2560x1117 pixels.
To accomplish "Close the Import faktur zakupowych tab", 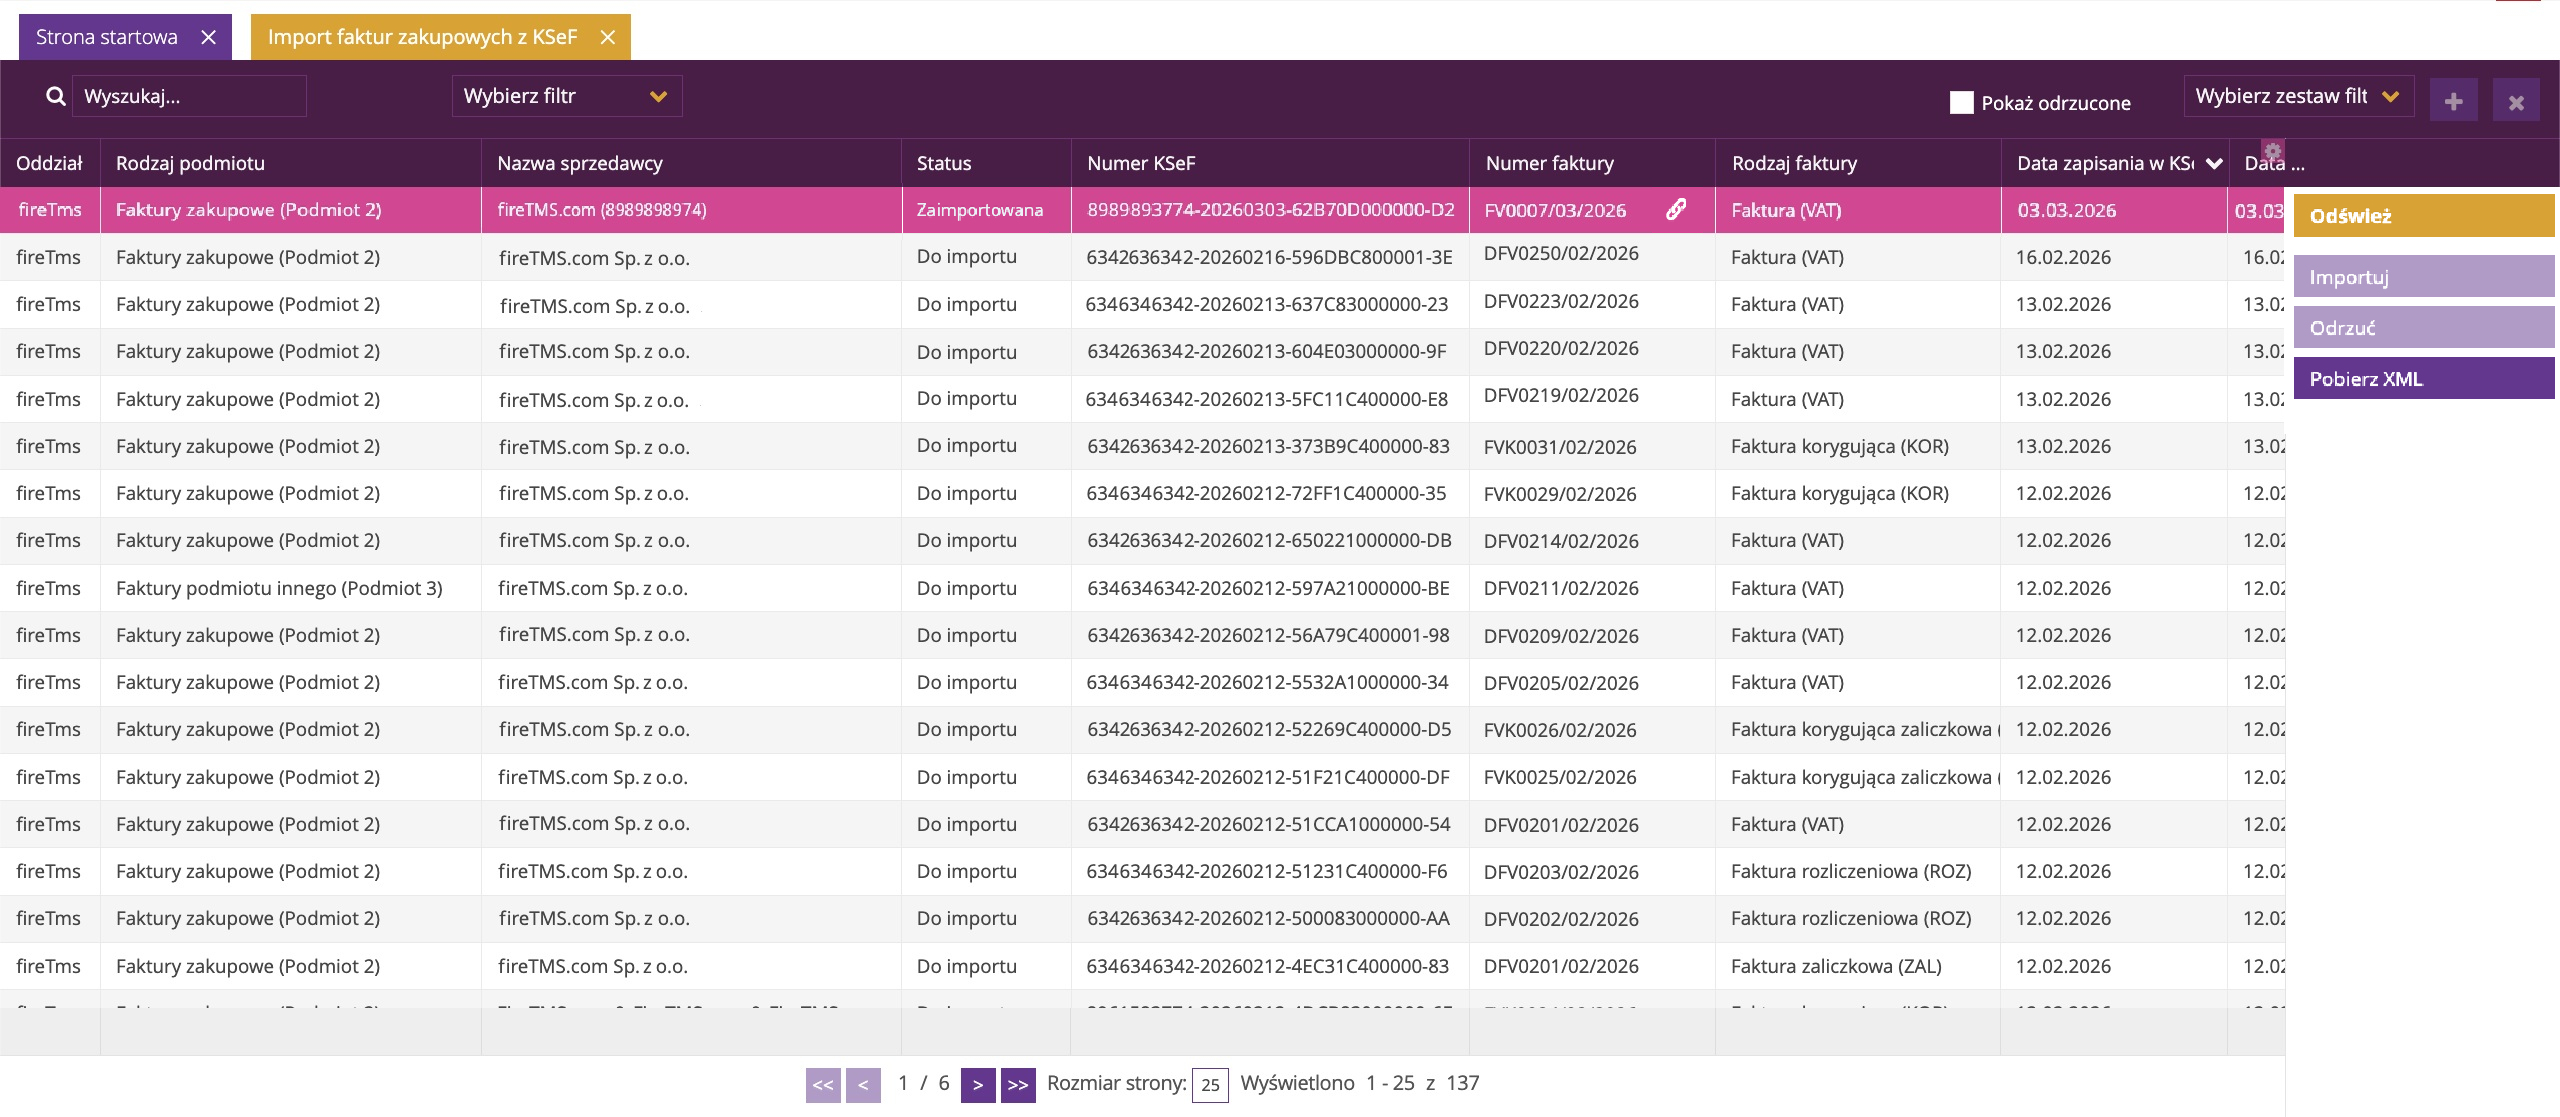I will pos(607,37).
